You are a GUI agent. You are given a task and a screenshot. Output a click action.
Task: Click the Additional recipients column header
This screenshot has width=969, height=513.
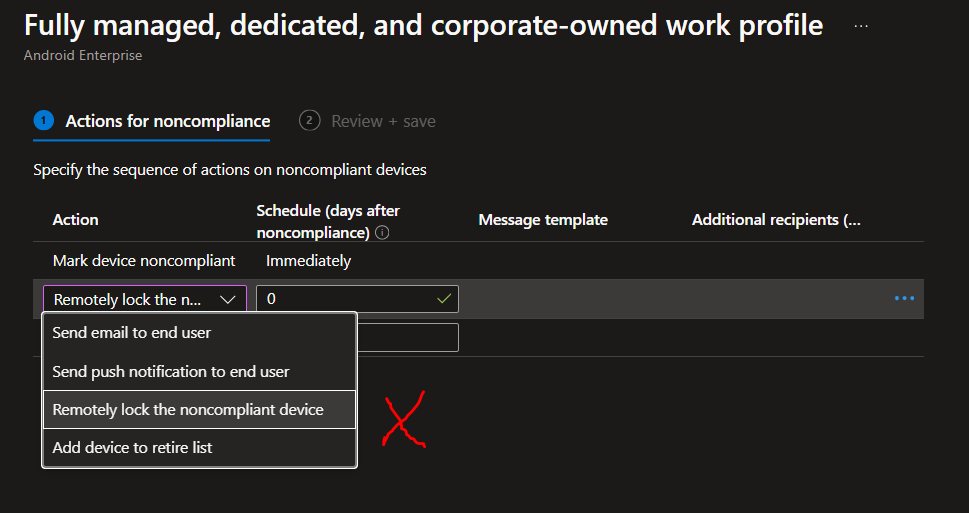[776, 220]
